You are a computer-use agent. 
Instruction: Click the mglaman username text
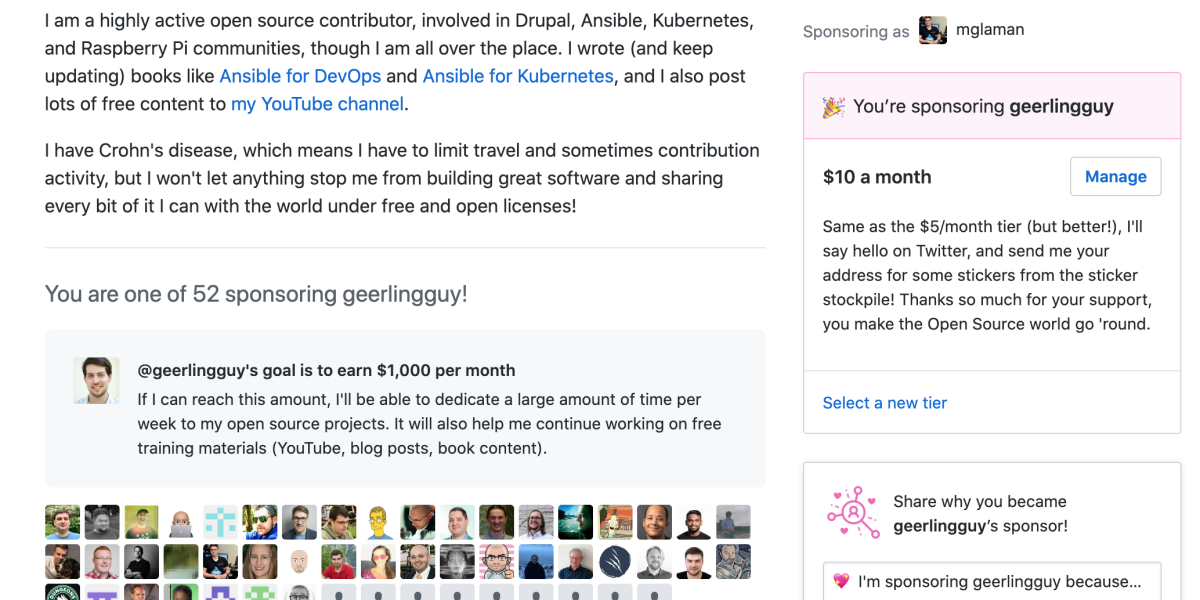(x=990, y=30)
